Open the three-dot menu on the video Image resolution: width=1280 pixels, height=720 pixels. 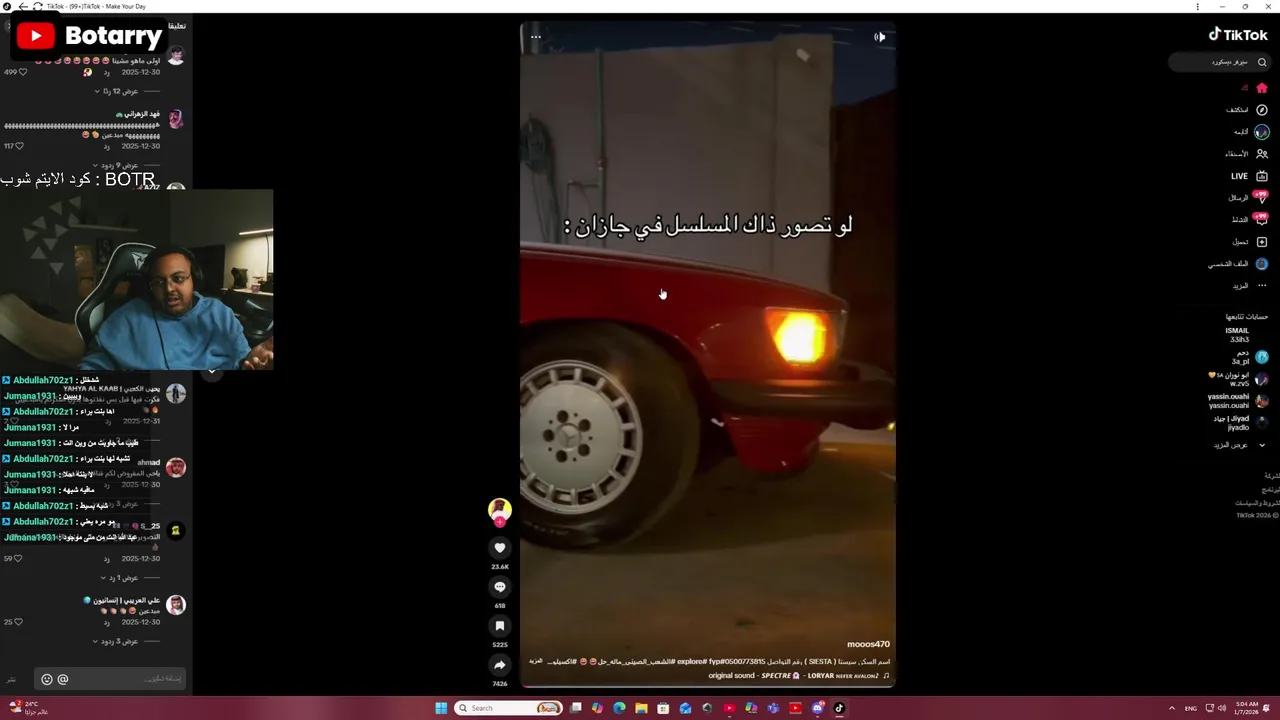tap(536, 37)
